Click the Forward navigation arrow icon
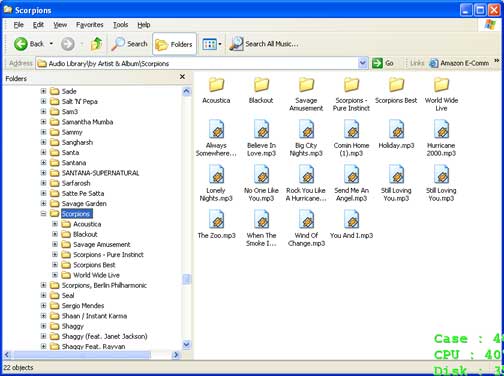The width and height of the screenshot is (504, 376). (68, 44)
